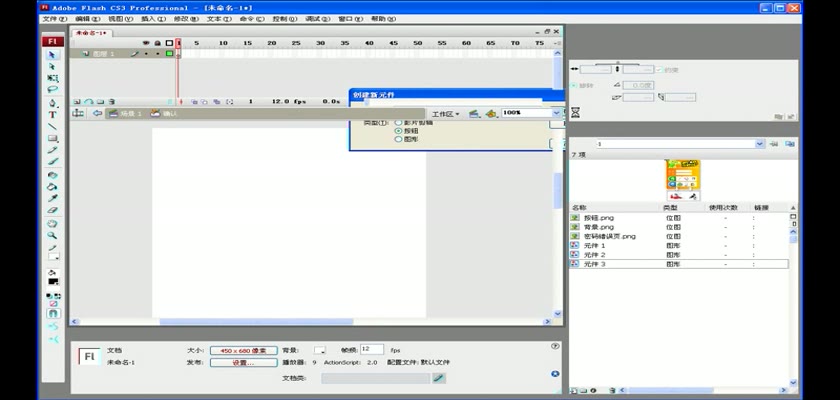Click the Smooth option in the toolbox
The image size is (840, 400).
coord(54,327)
